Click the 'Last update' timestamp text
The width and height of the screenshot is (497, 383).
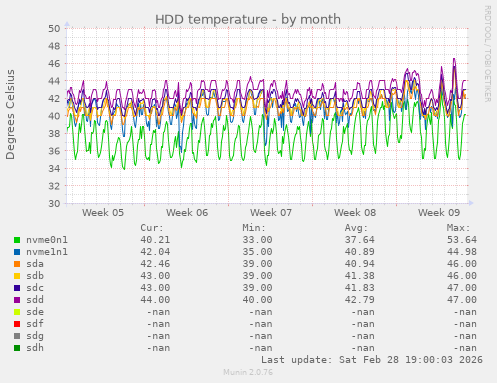(372, 360)
